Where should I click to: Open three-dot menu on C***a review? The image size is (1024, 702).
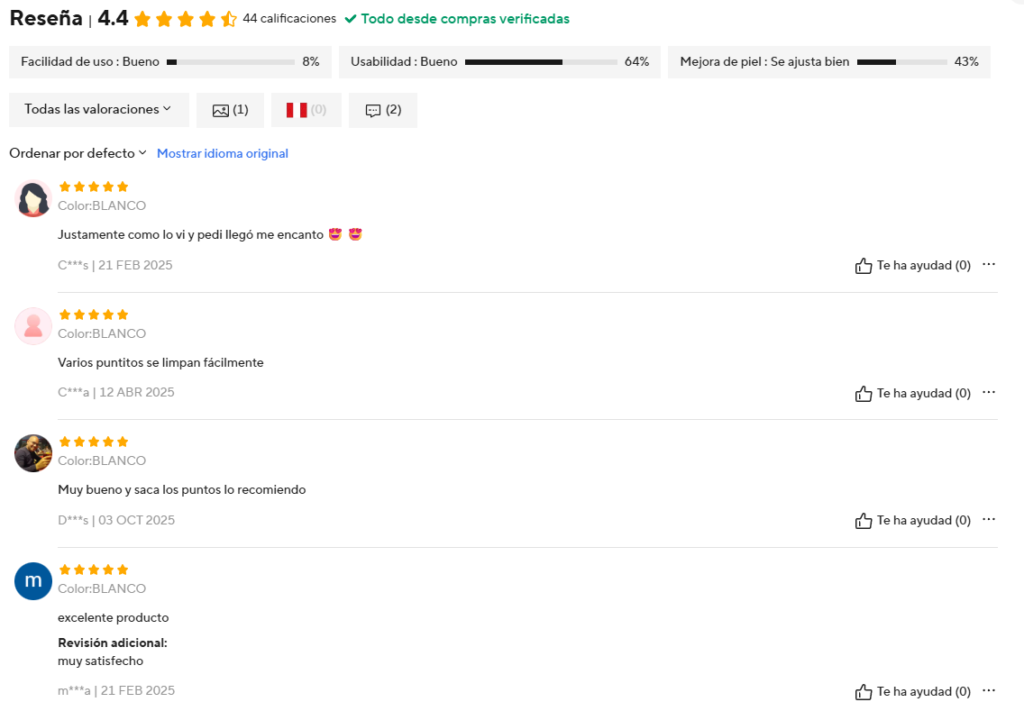tap(989, 393)
